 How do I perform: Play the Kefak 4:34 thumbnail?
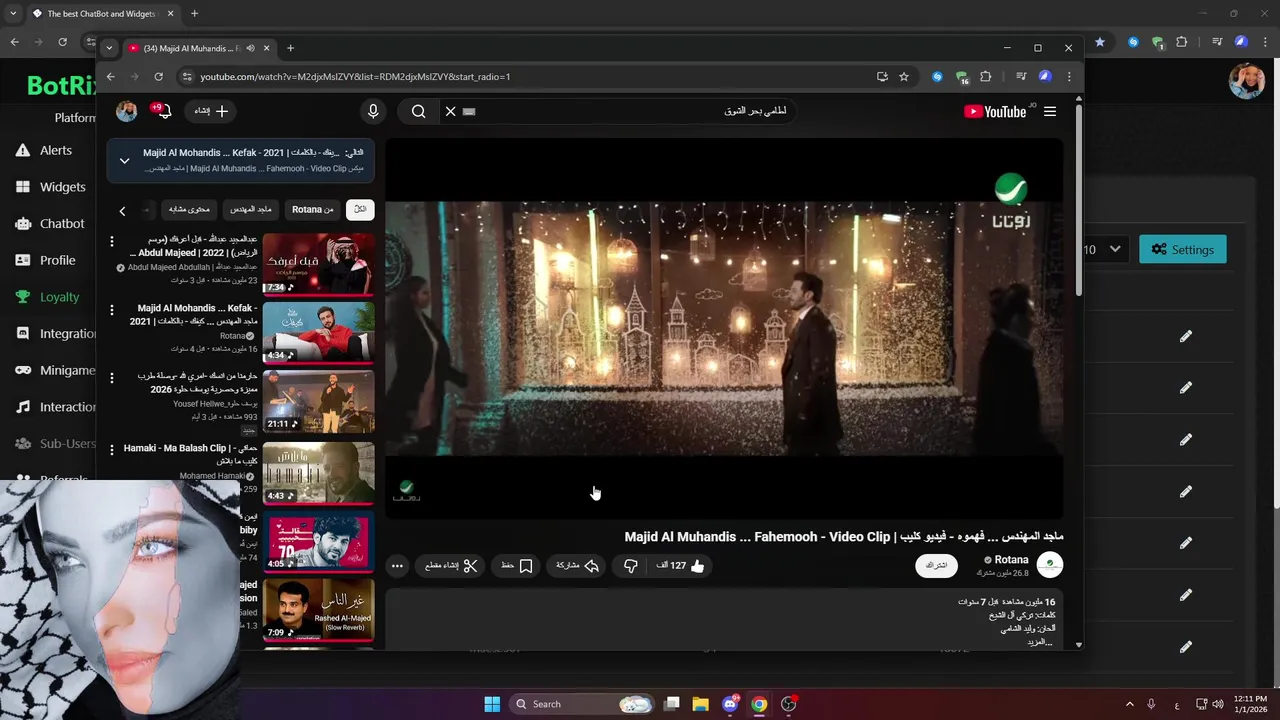318,332
